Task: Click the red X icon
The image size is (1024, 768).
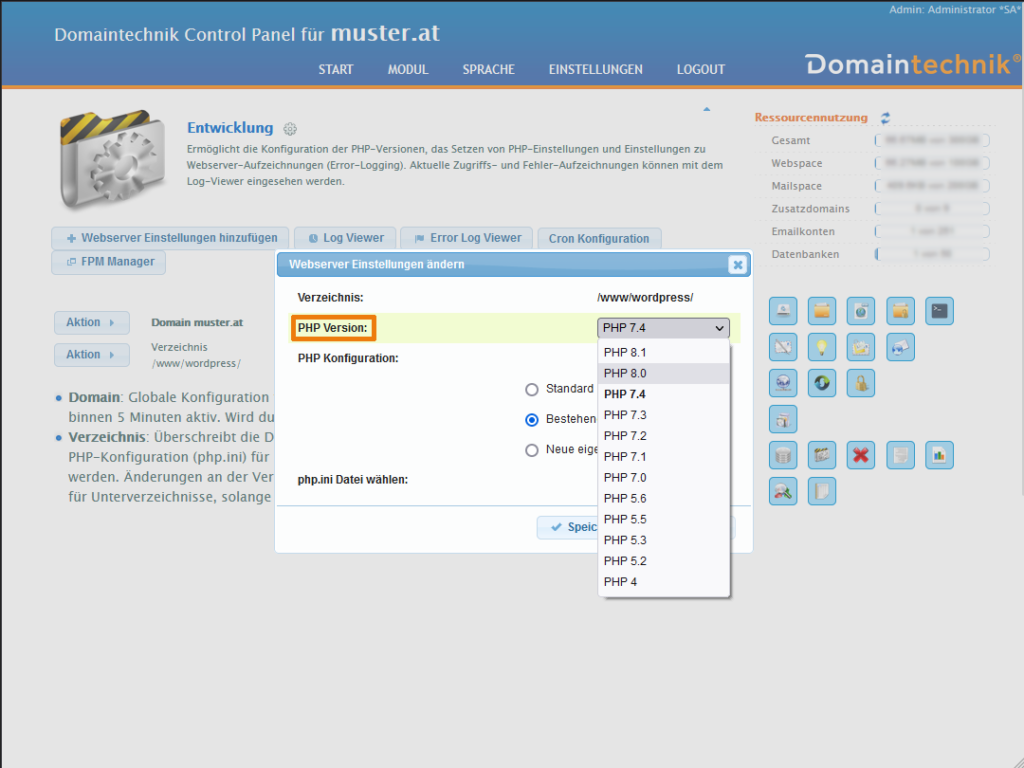Action: (861, 456)
